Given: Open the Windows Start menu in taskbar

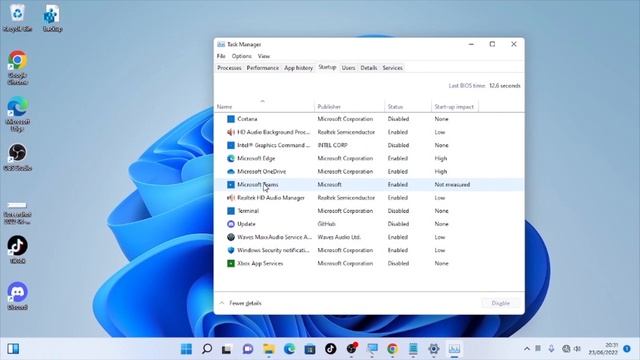Looking at the screenshot, I should 186,349.
